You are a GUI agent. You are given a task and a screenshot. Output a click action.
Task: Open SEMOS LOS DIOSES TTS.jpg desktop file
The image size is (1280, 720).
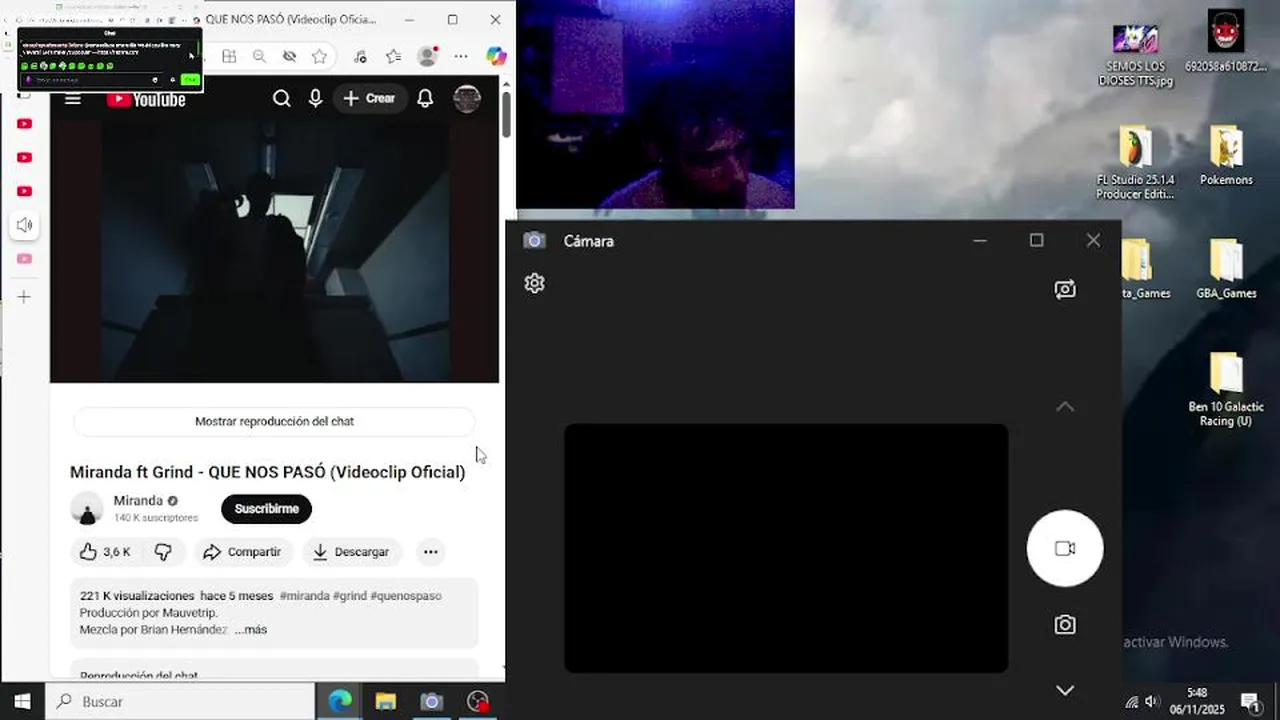1135,55
